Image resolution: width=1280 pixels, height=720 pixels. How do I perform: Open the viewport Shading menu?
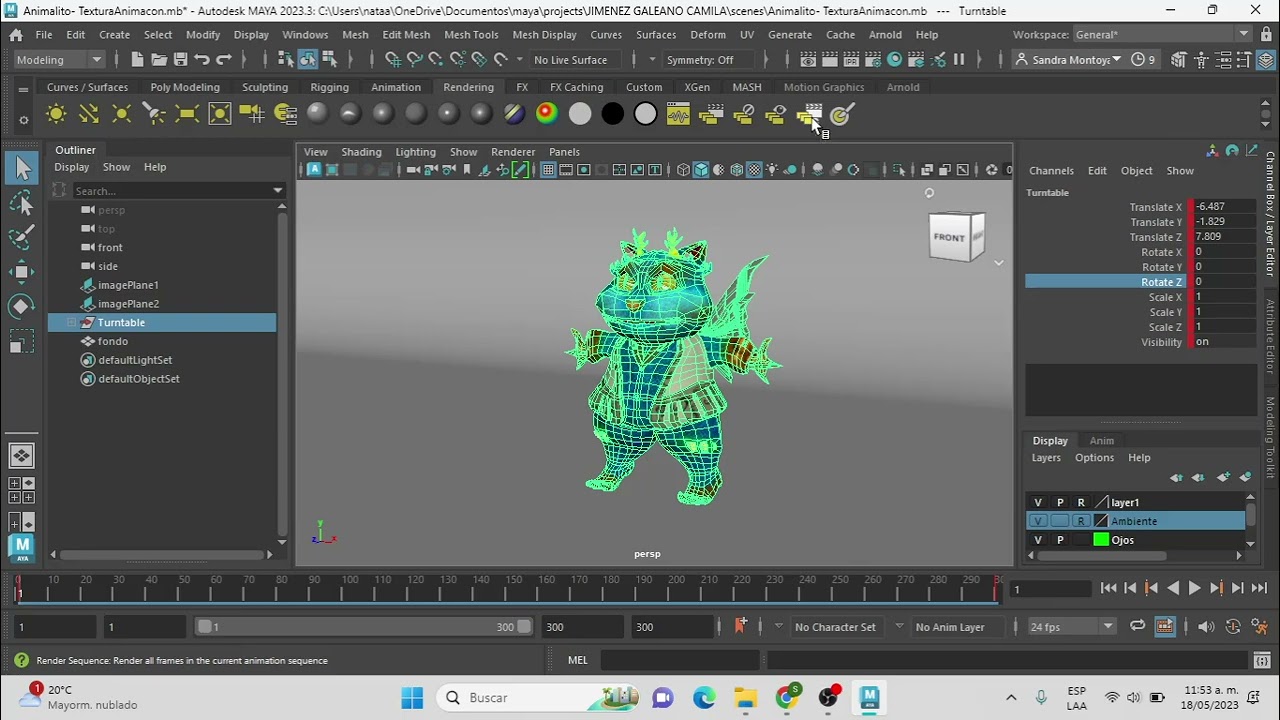361,152
